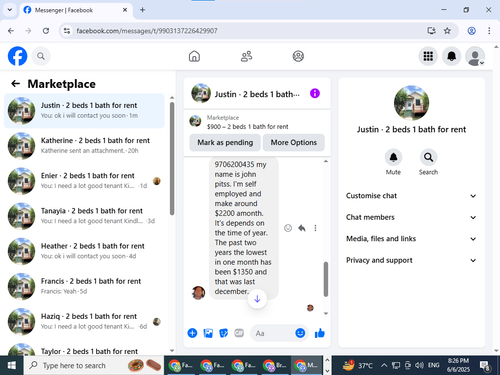Select the Messenger | Facebook tab
The height and width of the screenshot is (375, 500).
[x=75, y=10]
